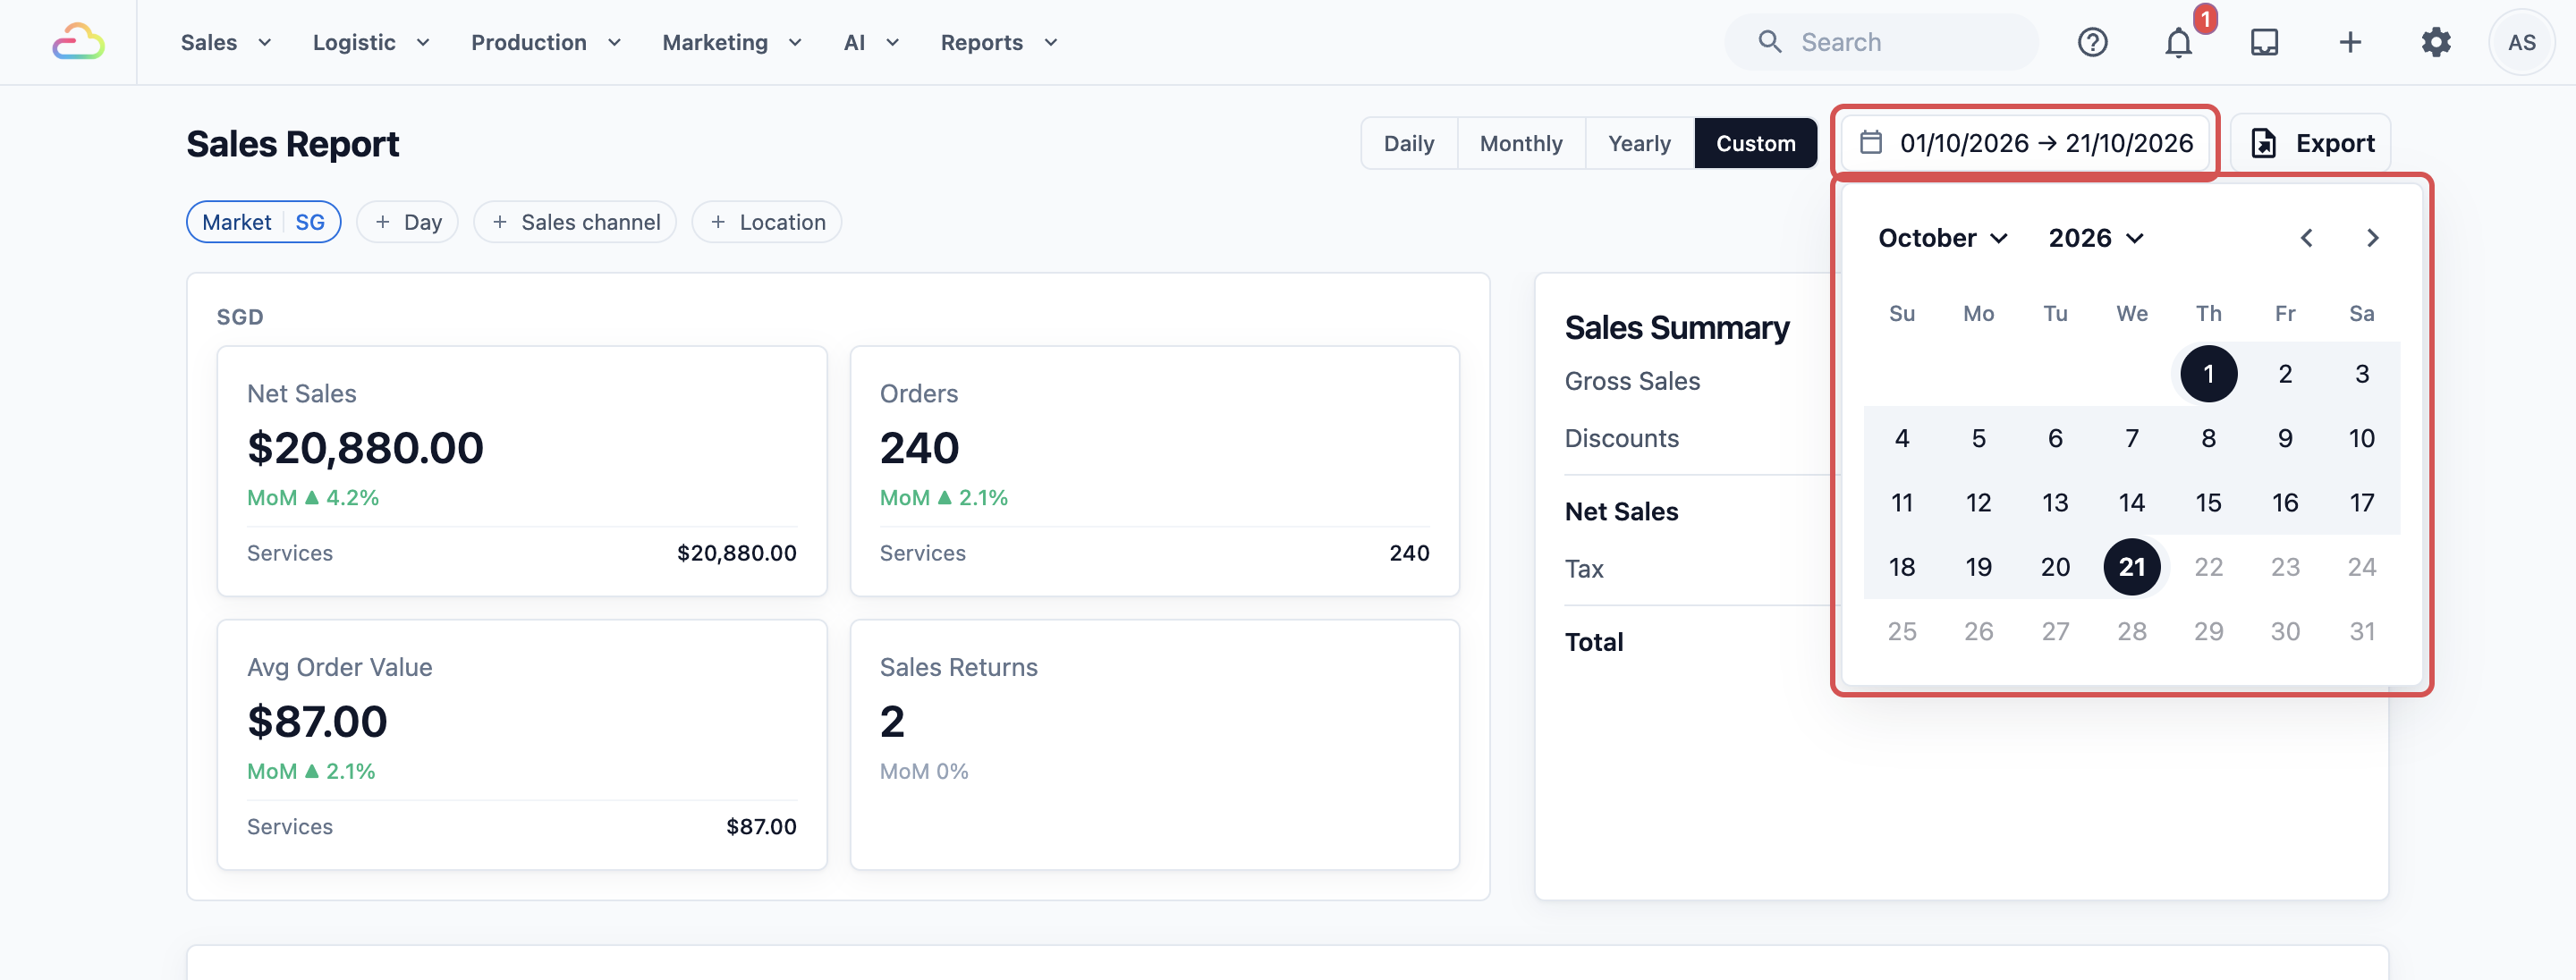Image resolution: width=2576 pixels, height=980 pixels.
Task: Expand the Reports menu
Action: [998, 42]
